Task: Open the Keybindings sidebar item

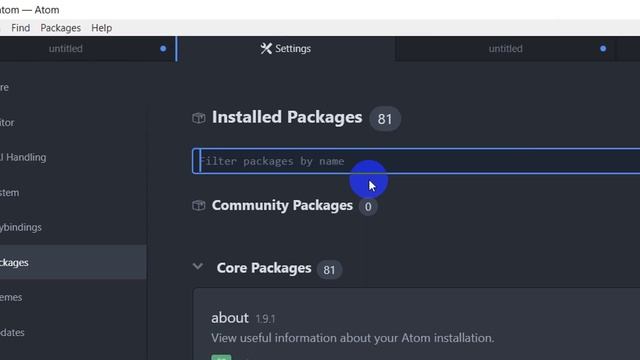Action: coord(20,227)
